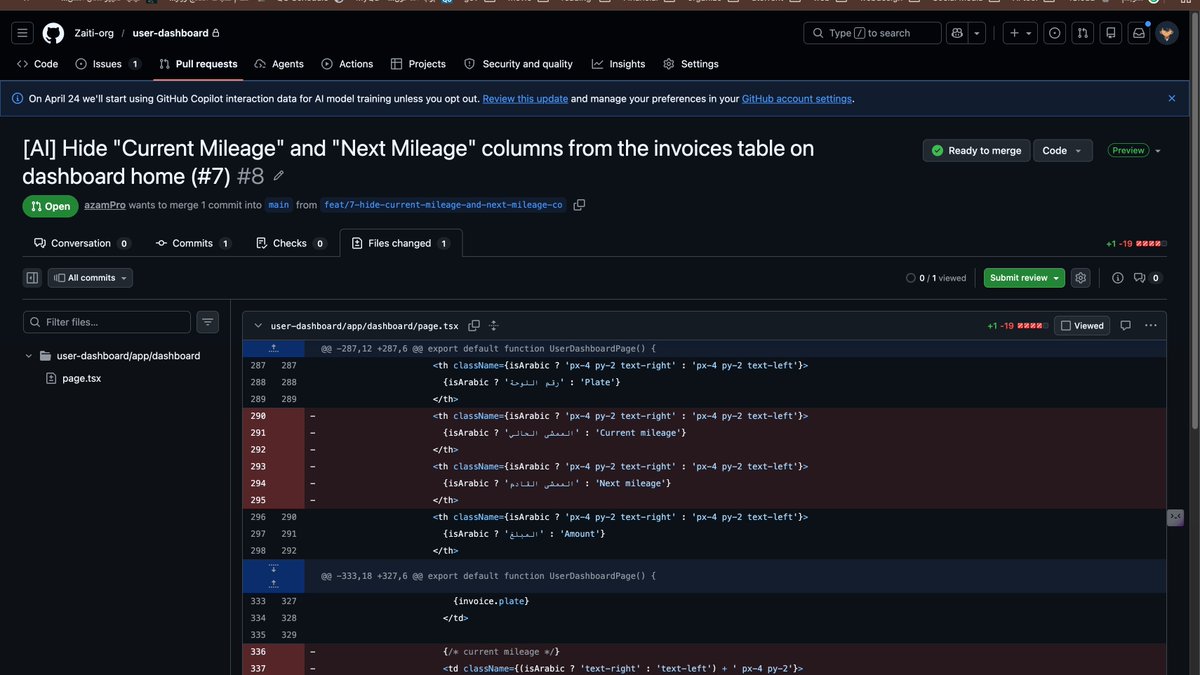Open the Issues tab
Screen dimensions: 1200x675
tap(107, 64)
